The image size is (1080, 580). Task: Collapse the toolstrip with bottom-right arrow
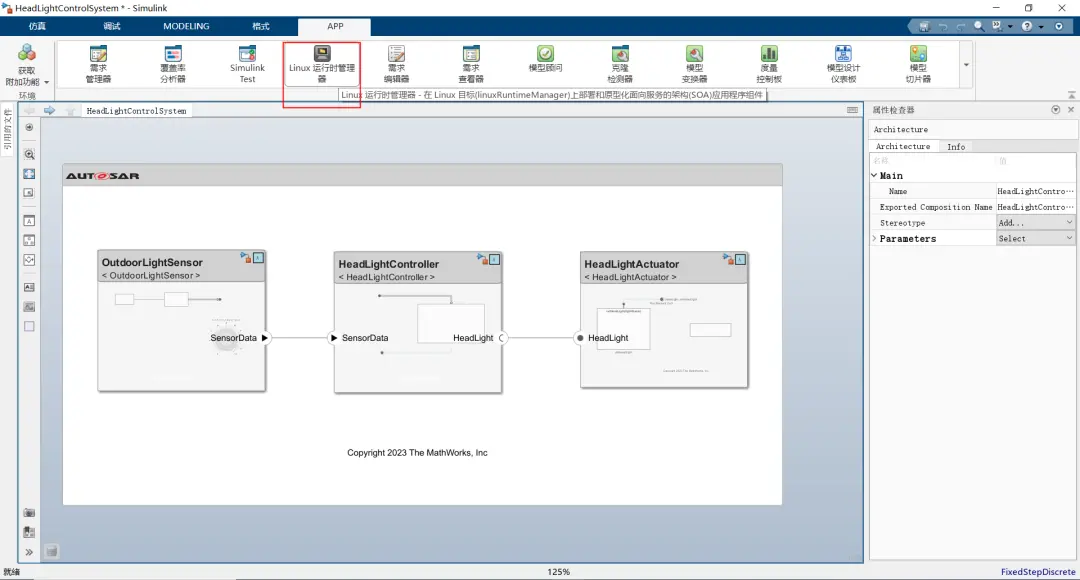[x=1071, y=95]
